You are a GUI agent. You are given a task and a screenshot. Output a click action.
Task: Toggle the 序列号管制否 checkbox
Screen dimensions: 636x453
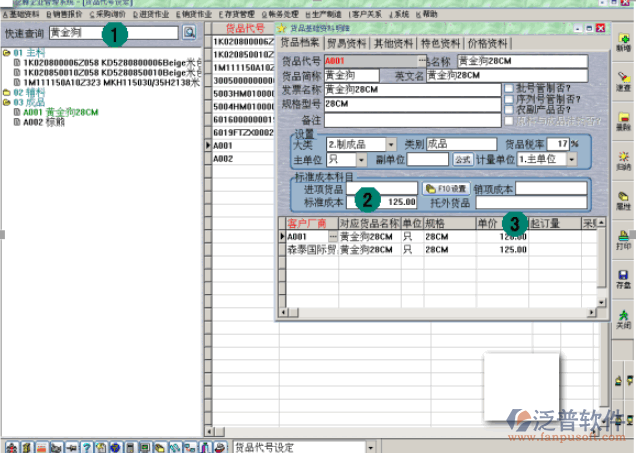pos(509,99)
